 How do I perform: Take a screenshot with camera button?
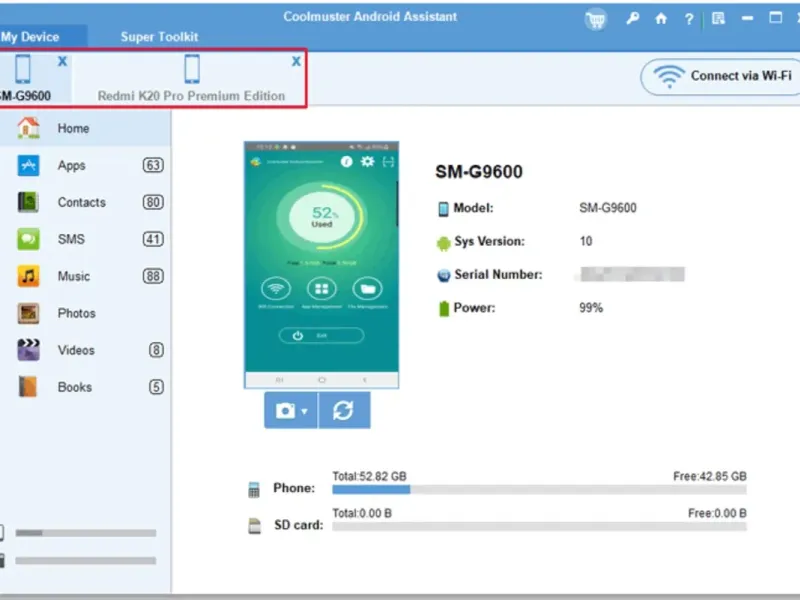click(x=285, y=410)
